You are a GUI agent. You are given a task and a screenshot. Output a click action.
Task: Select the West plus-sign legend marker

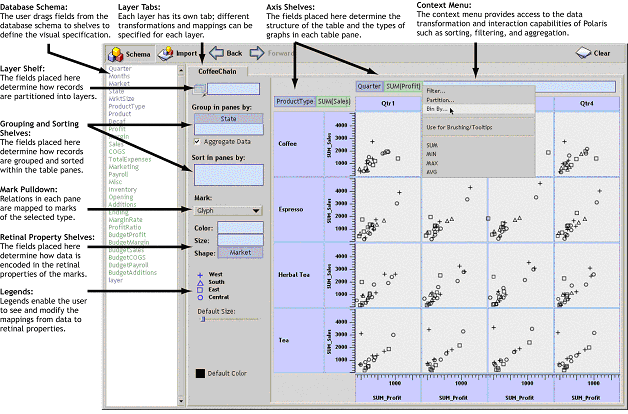point(201,273)
